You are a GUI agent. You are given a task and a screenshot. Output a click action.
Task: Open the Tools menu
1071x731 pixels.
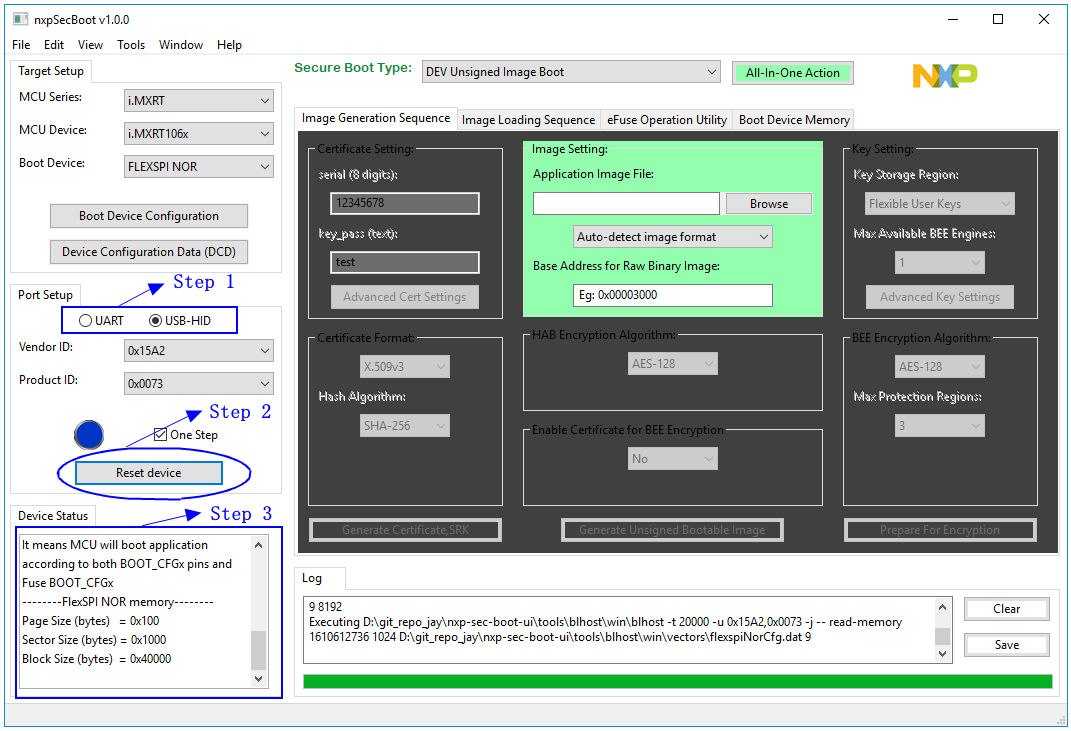(x=131, y=44)
